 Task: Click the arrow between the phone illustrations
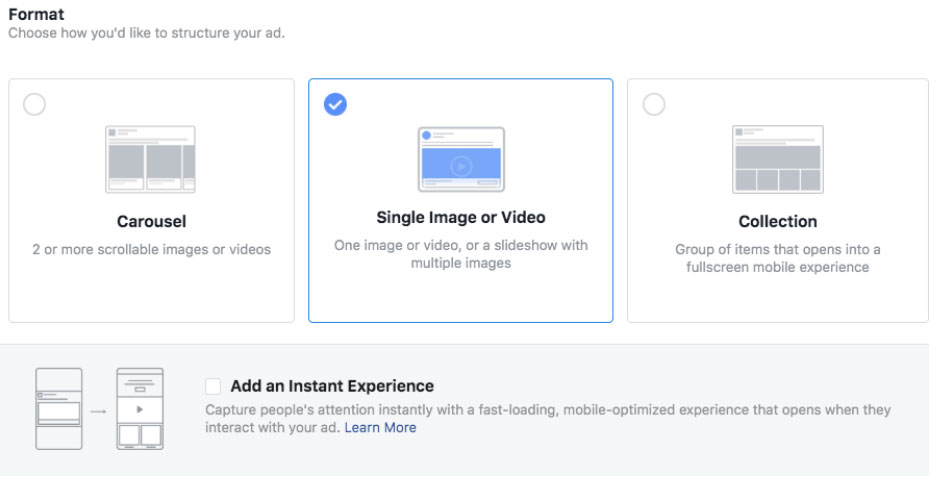click(99, 409)
